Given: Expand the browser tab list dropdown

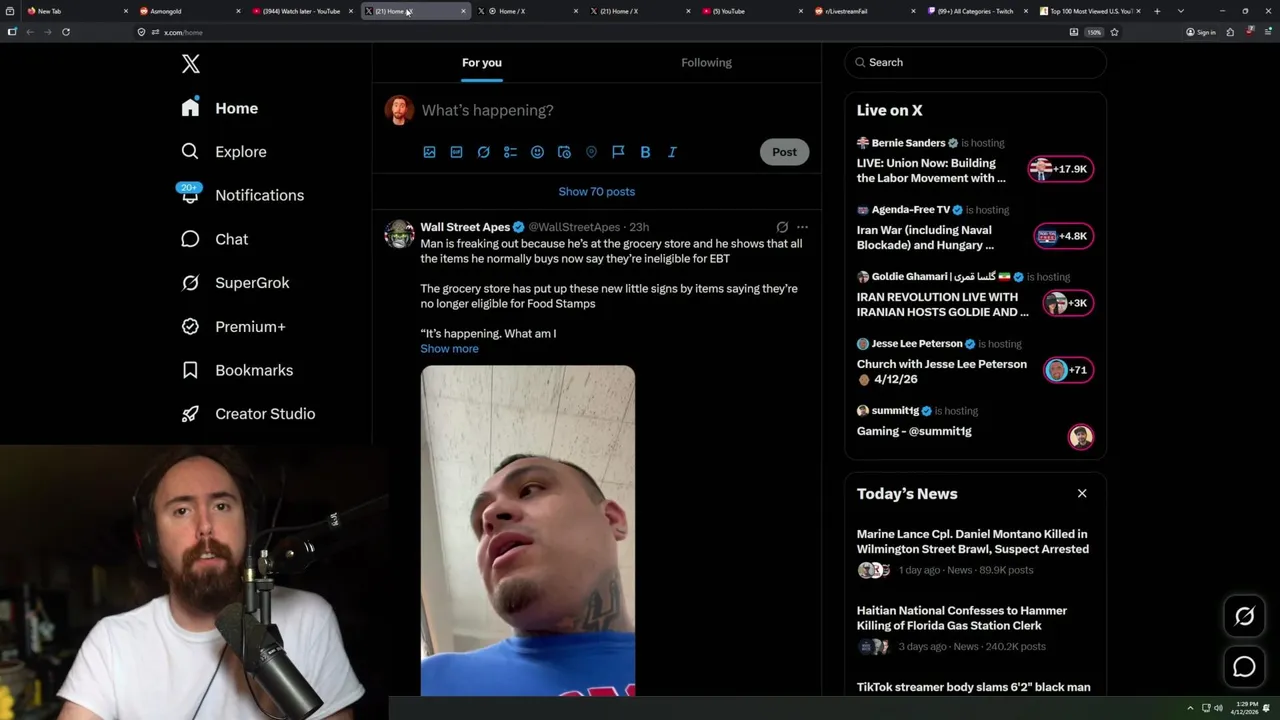Looking at the screenshot, I should pos(1181,11).
